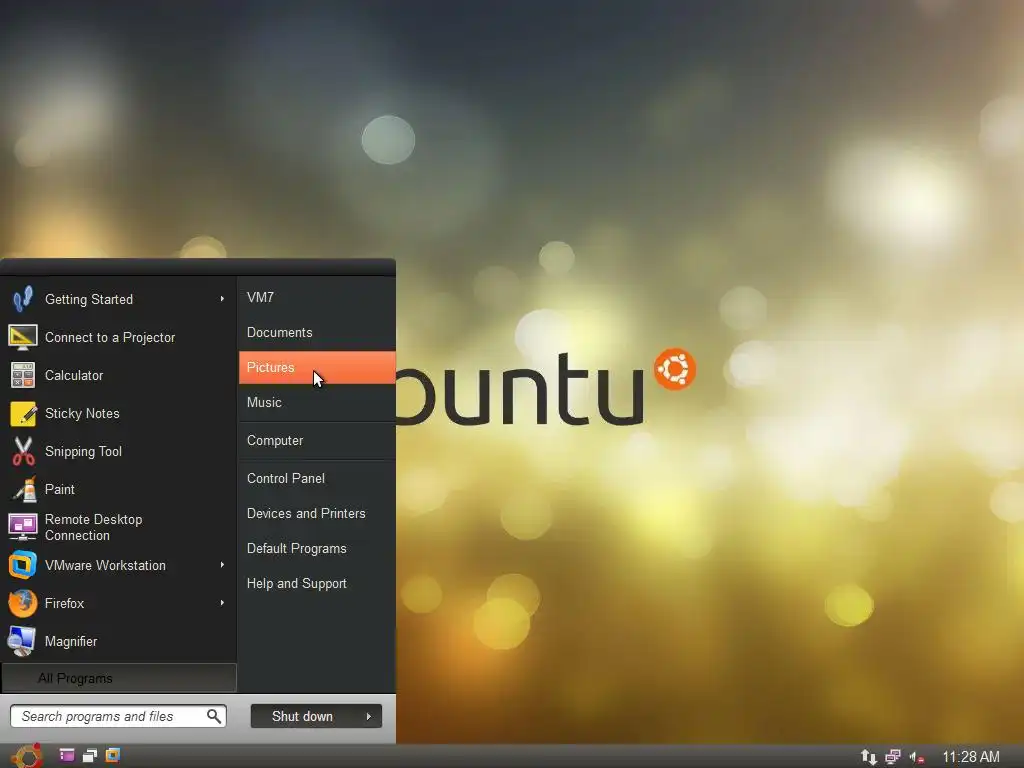The width and height of the screenshot is (1024, 768).
Task: Select the highlighted Pictures entry
Action: [x=317, y=368]
